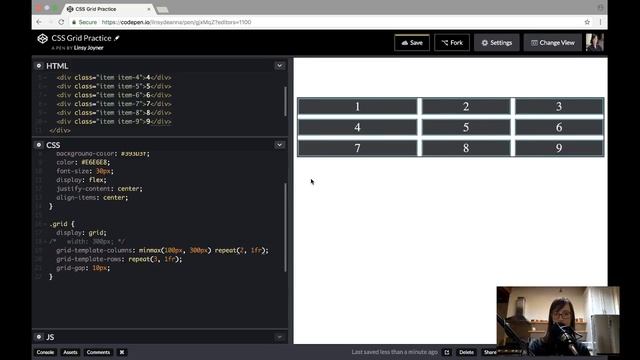Click the CSS editor scrollbar
Viewport: 640px width, 360px height.
pyautogui.click(x=285, y=227)
